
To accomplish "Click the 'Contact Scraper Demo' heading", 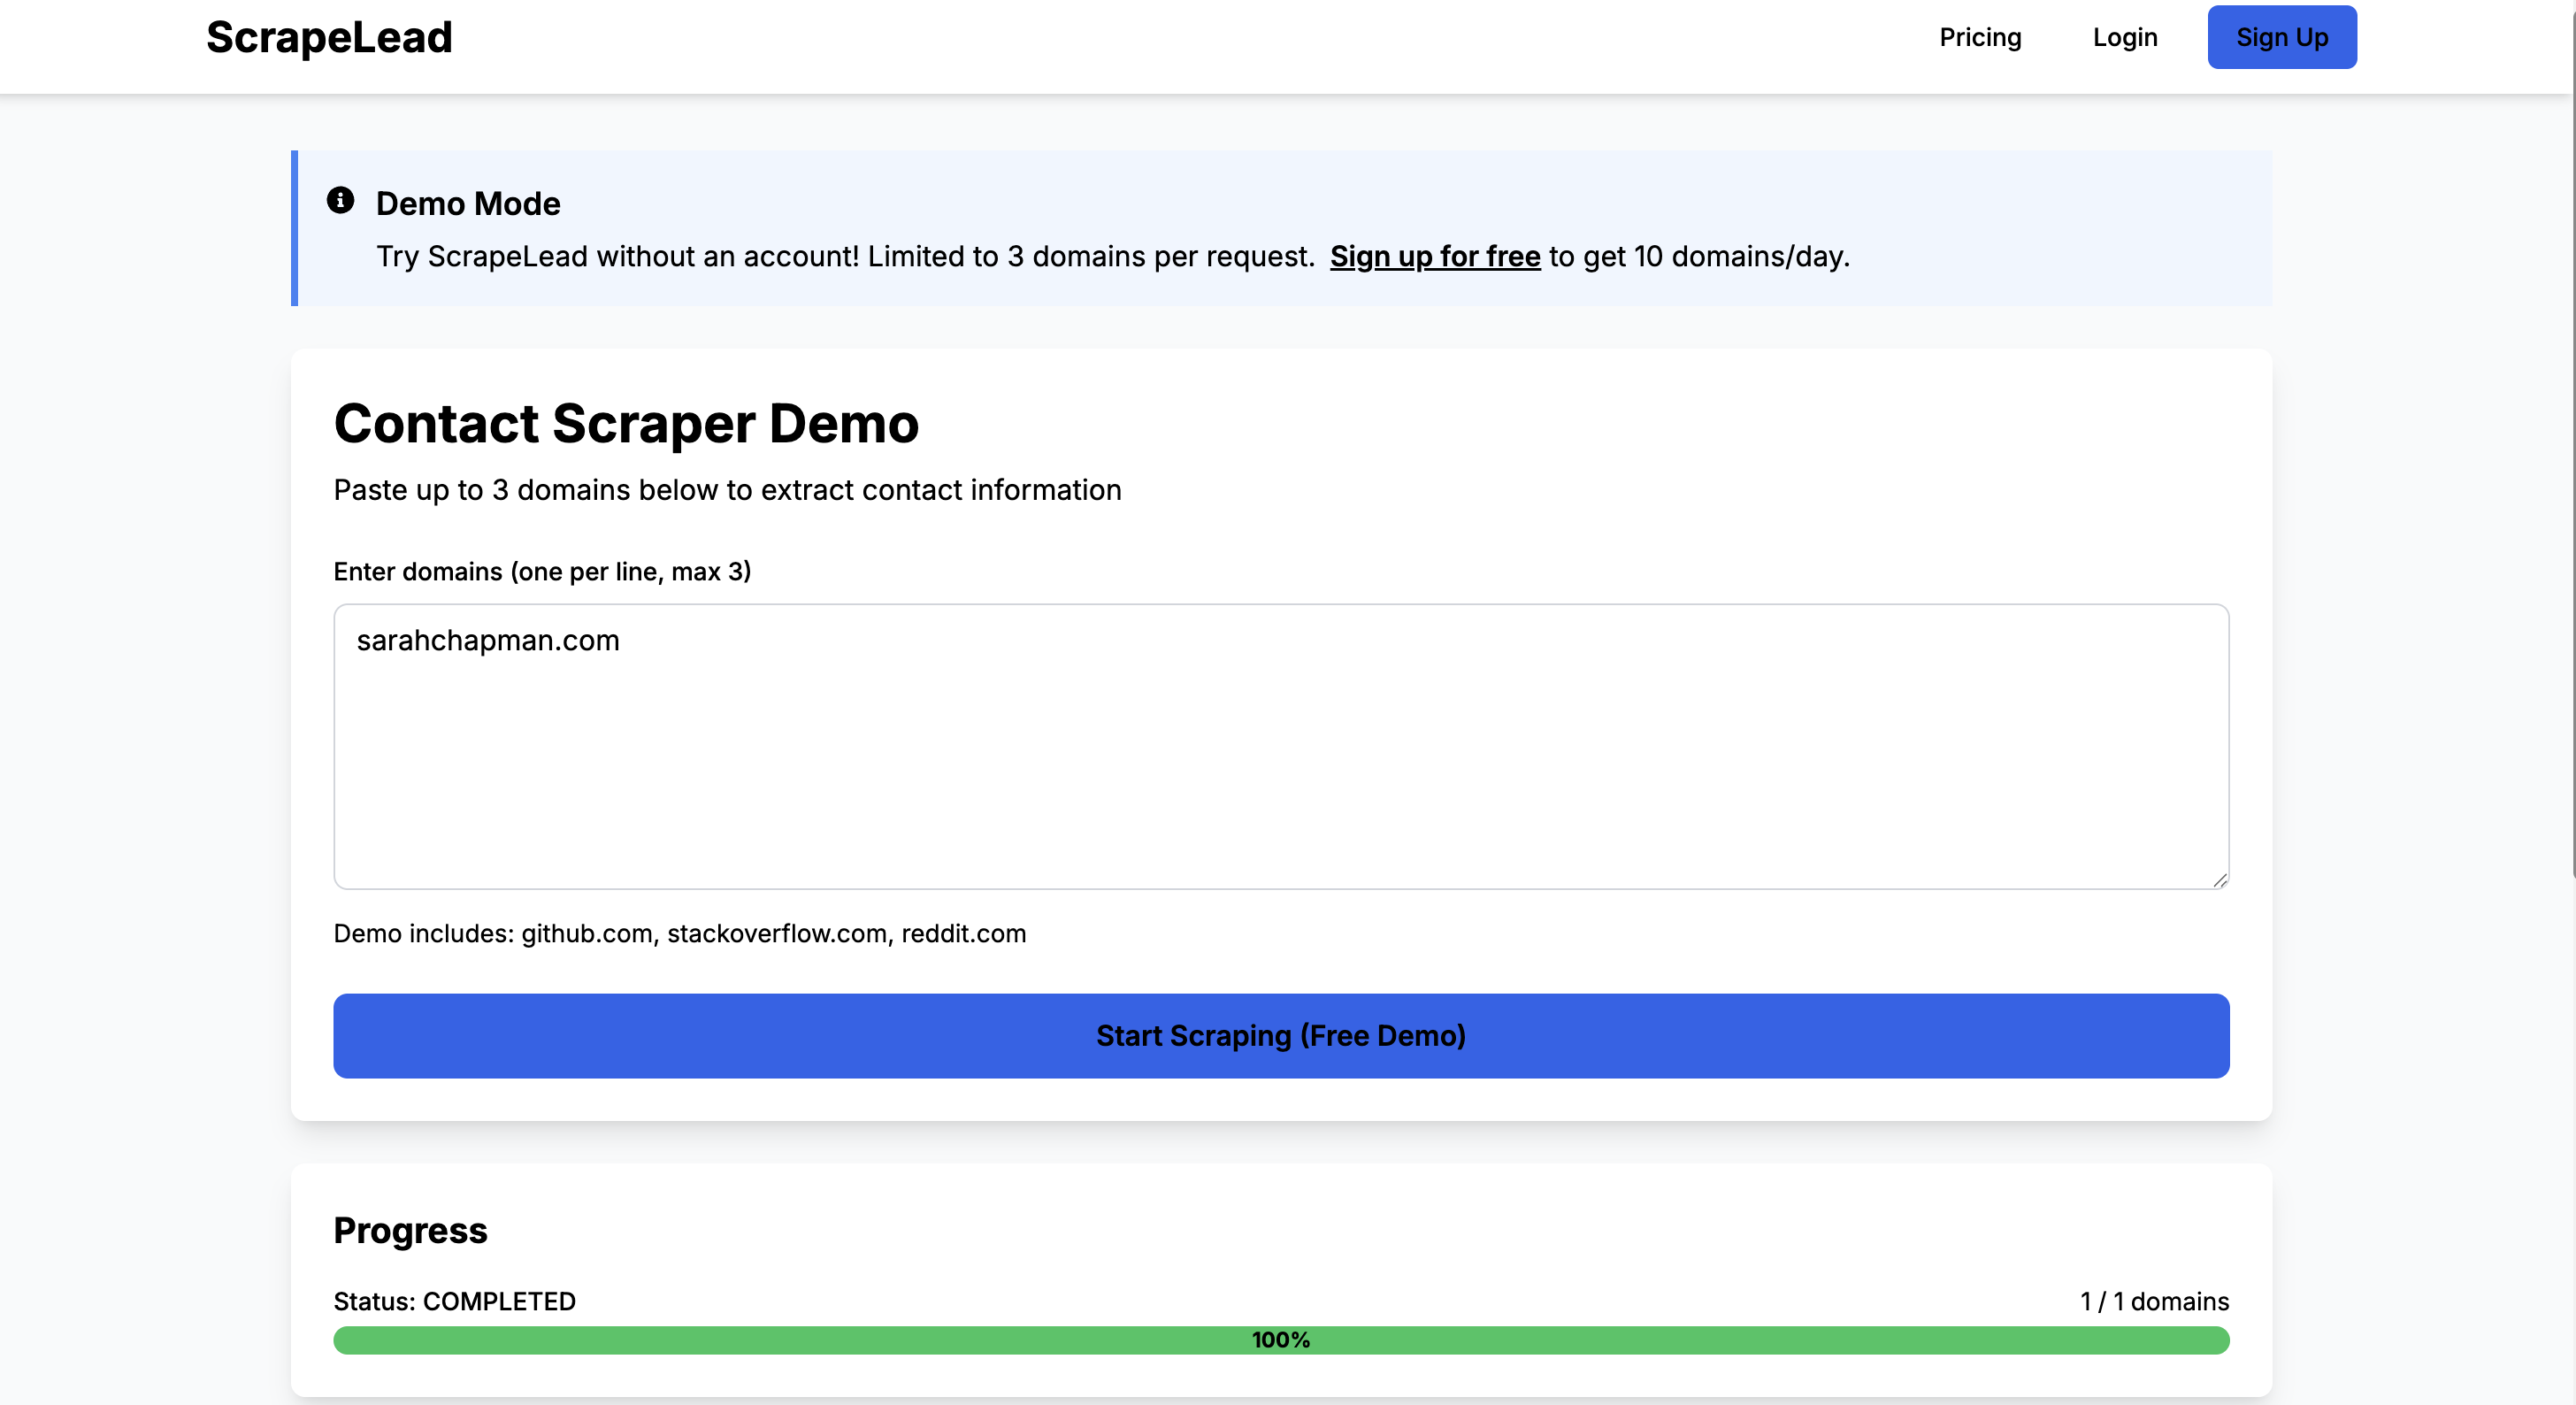I will (x=626, y=423).
